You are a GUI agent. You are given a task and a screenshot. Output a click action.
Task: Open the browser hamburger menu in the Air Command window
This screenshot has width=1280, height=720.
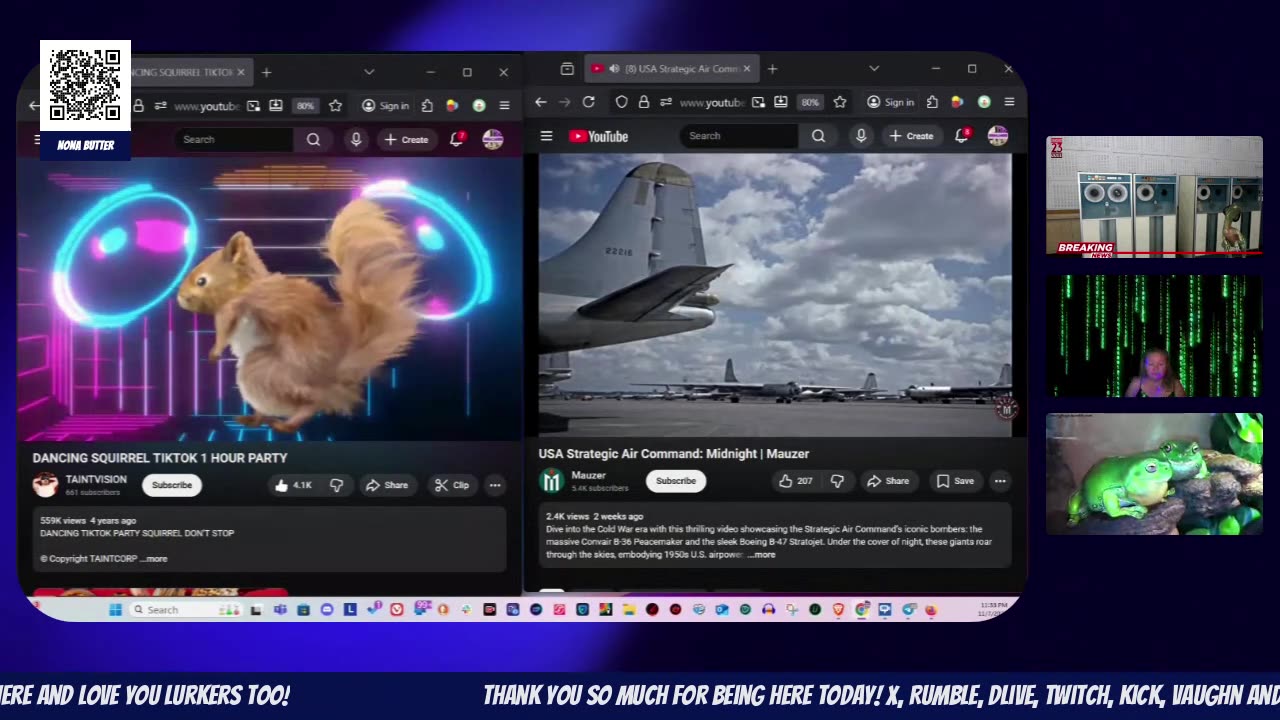tap(1009, 102)
